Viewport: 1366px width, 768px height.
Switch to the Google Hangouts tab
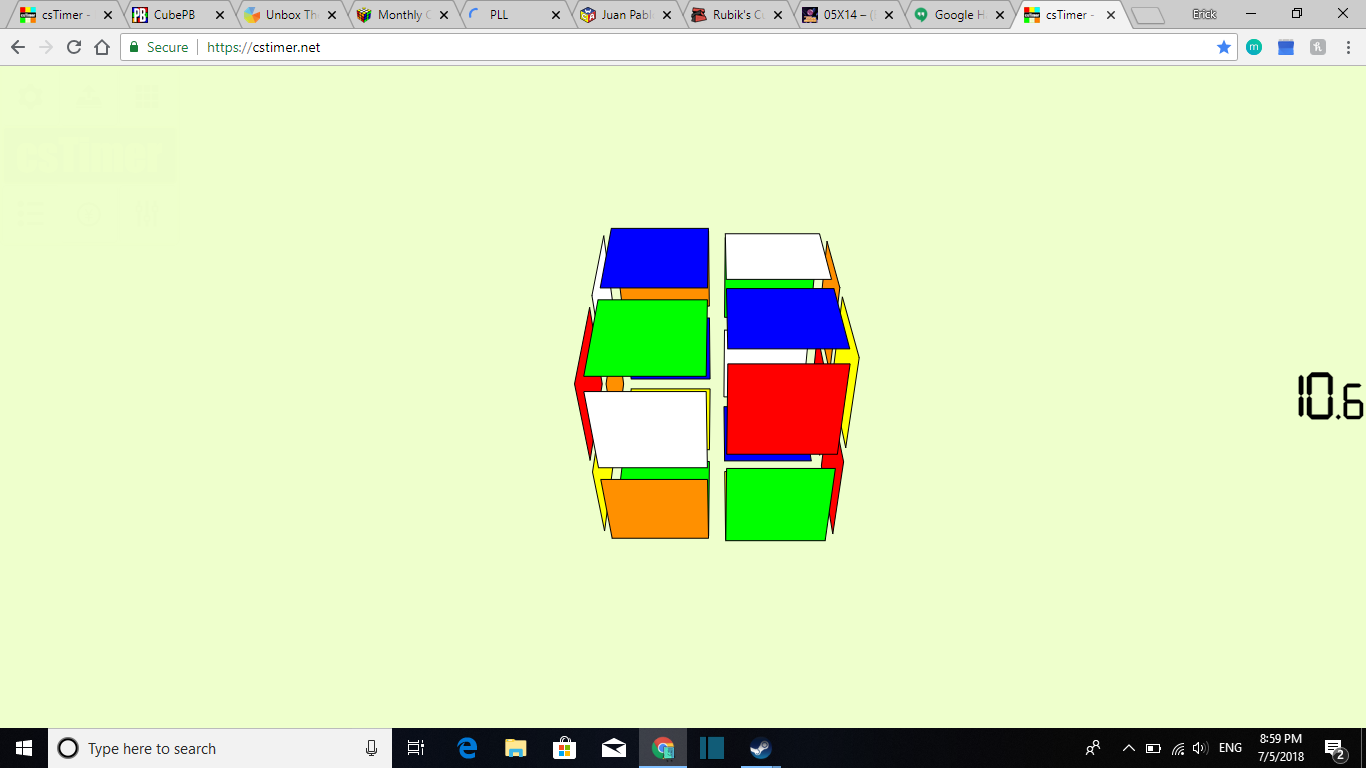click(x=959, y=15)
